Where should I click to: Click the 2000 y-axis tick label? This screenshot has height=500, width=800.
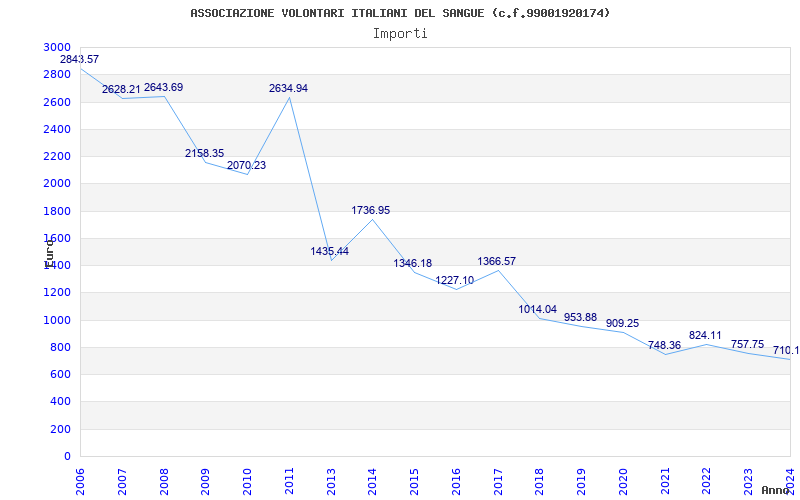tap(57, 184)
